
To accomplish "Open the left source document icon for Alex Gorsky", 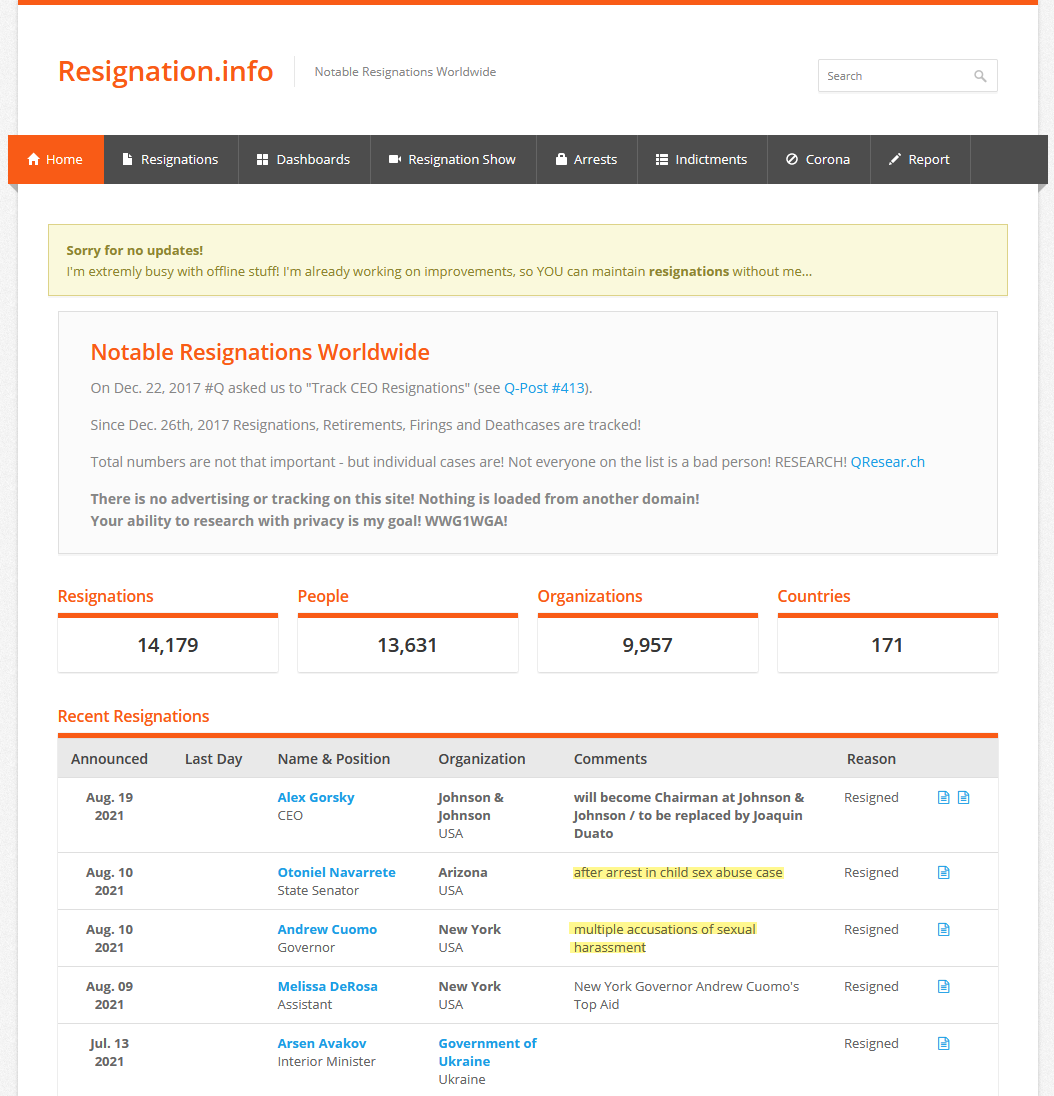I will tap(944, 798).
